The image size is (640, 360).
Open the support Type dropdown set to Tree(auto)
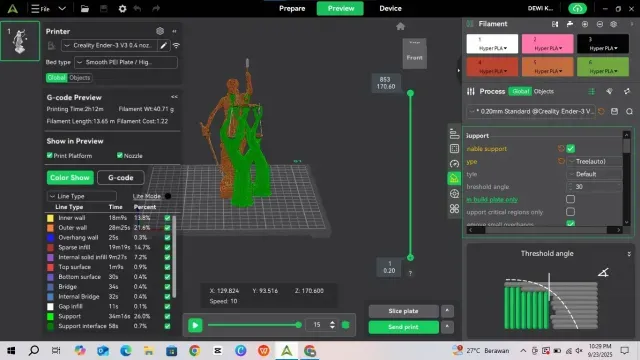[595, 162]
